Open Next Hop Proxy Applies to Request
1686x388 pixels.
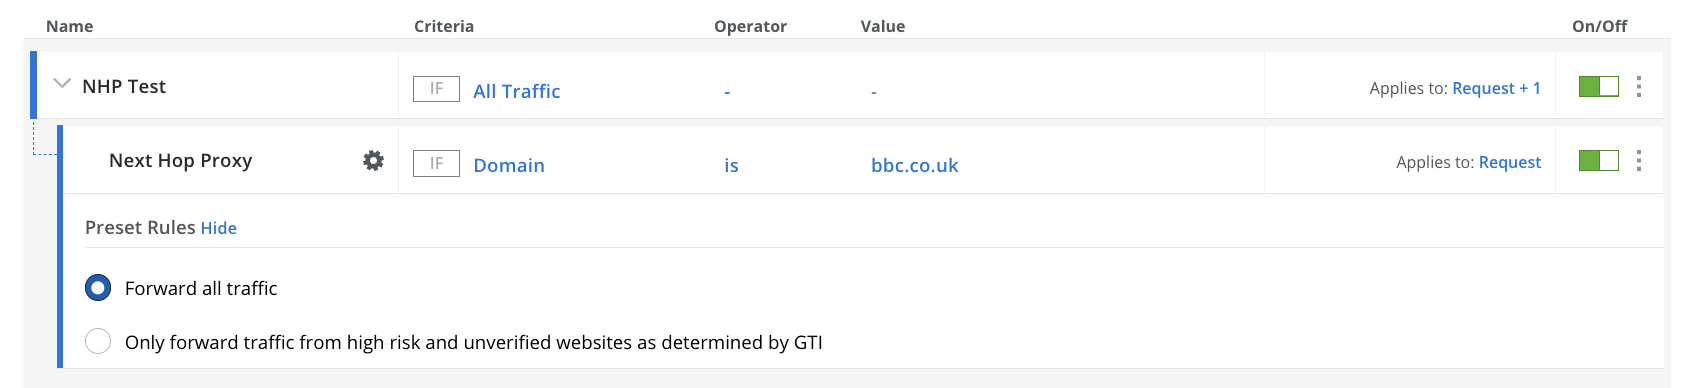tap(1509, 162)
